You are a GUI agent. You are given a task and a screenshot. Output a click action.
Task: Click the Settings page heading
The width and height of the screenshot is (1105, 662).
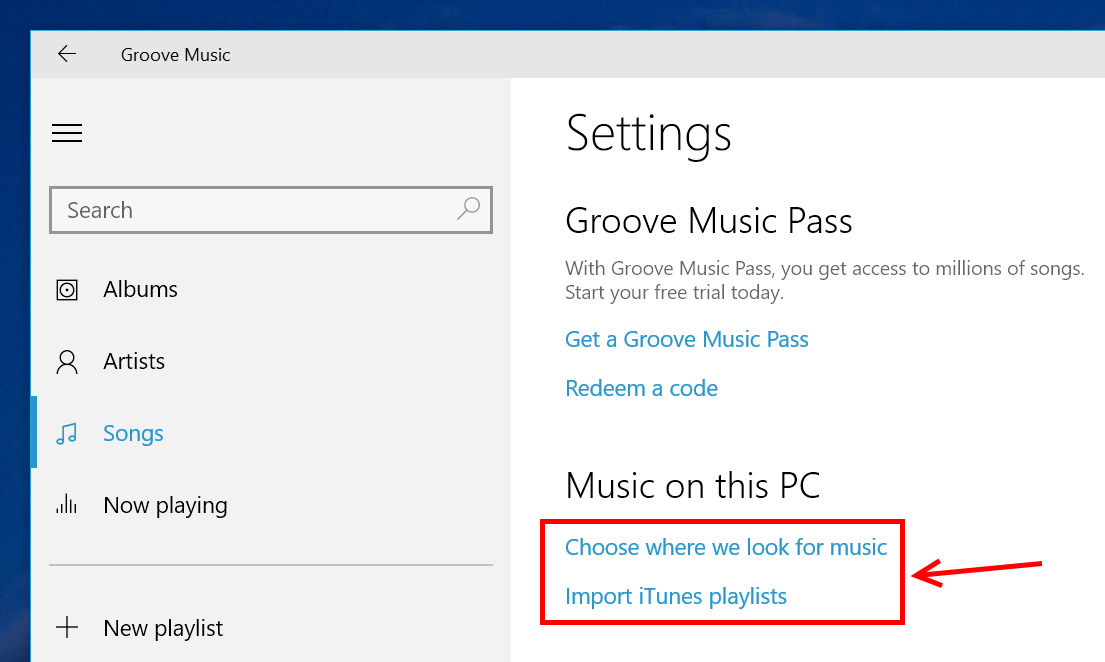[648, 133]
